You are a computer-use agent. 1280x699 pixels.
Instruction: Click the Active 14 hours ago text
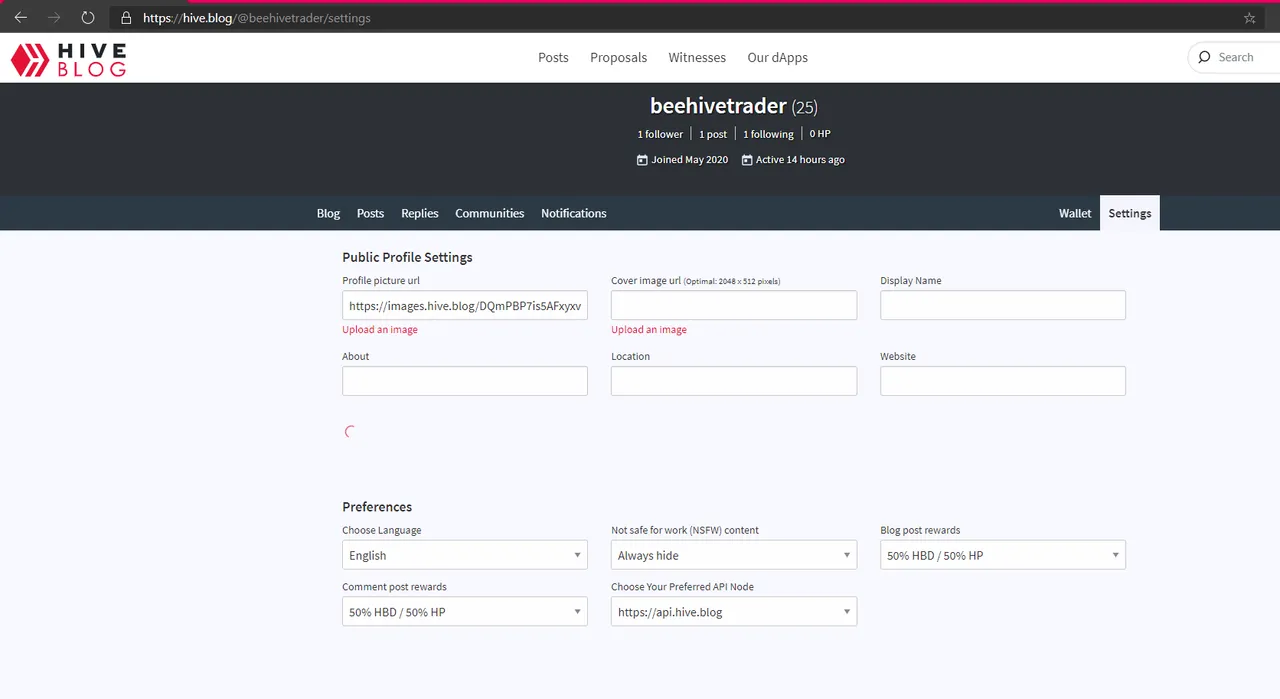pos(800,160)
